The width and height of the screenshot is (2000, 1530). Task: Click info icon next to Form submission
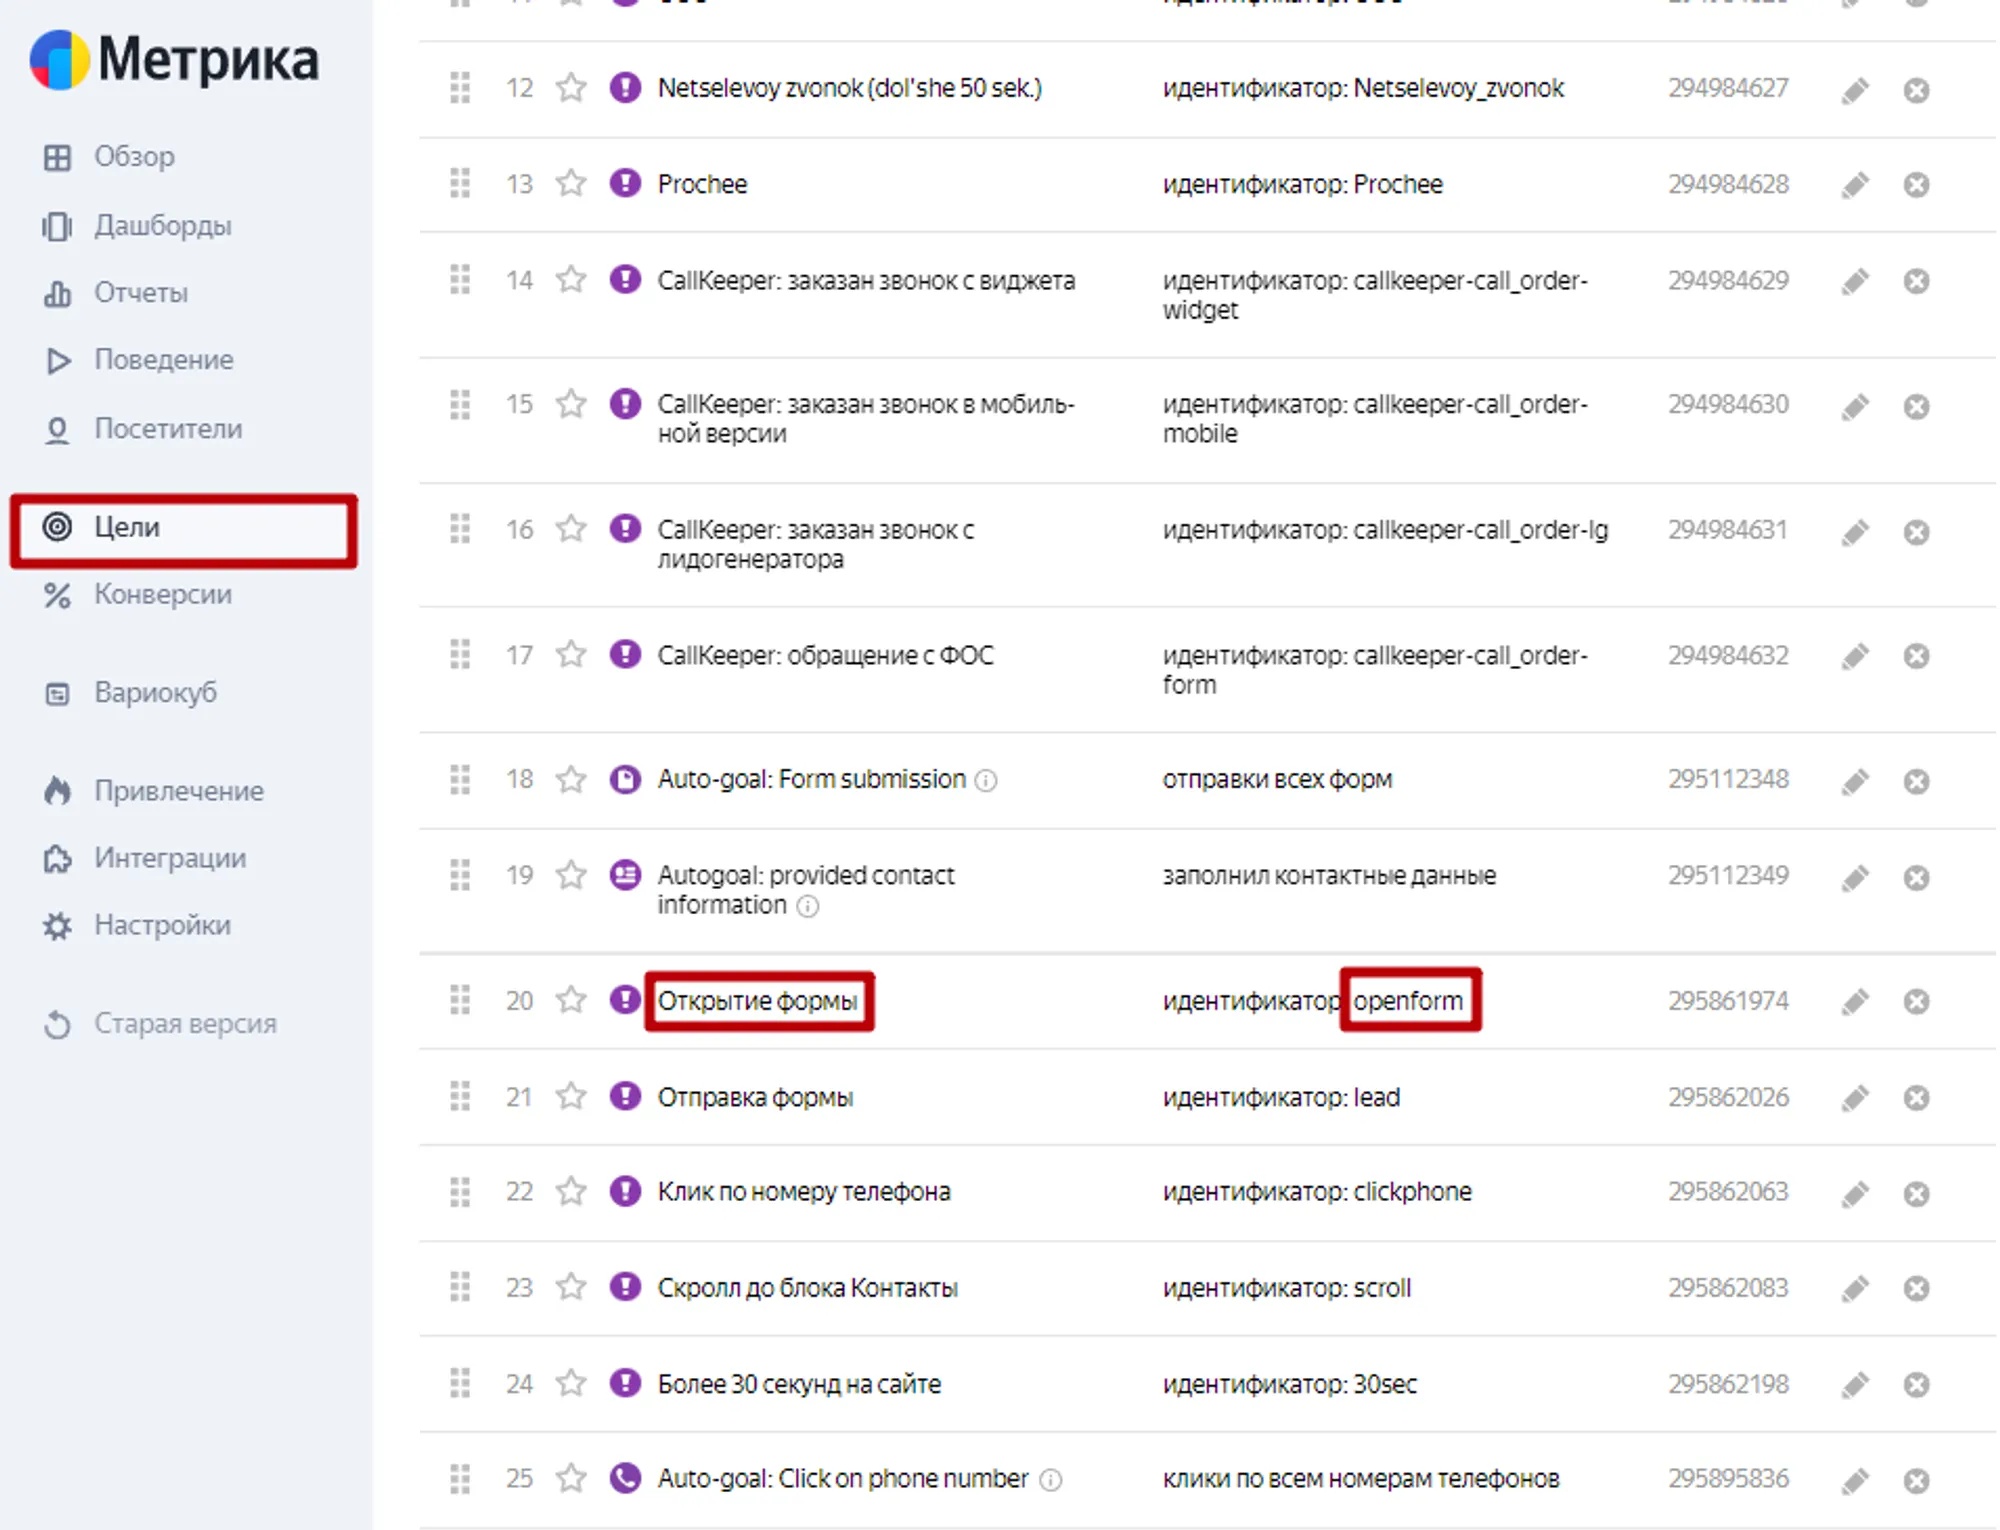point(986,780)
